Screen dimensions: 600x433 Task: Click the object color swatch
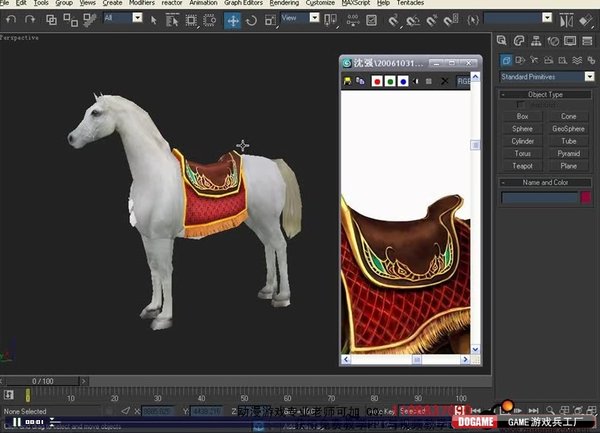(x=586, y=198)
